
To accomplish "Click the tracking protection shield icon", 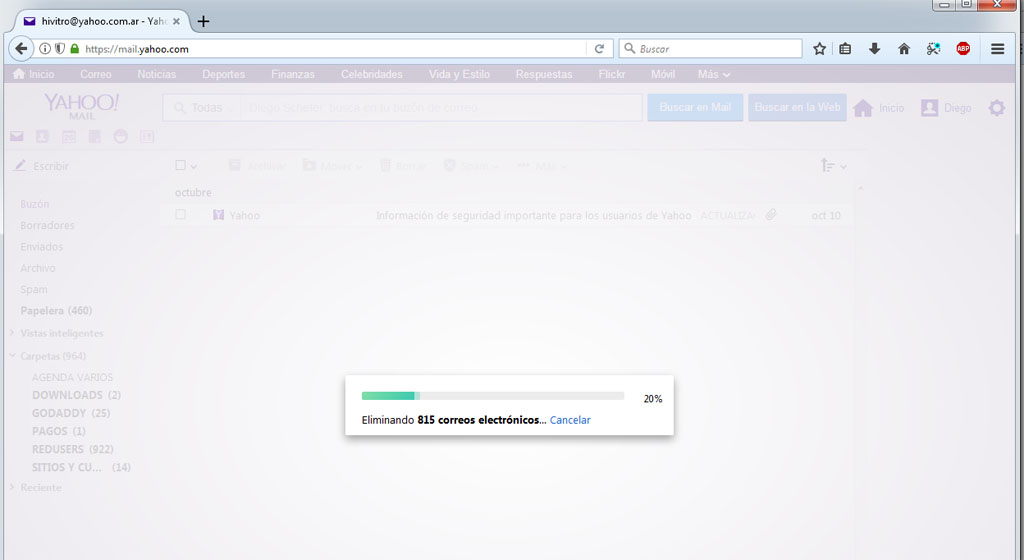I will tap(59, 48).
